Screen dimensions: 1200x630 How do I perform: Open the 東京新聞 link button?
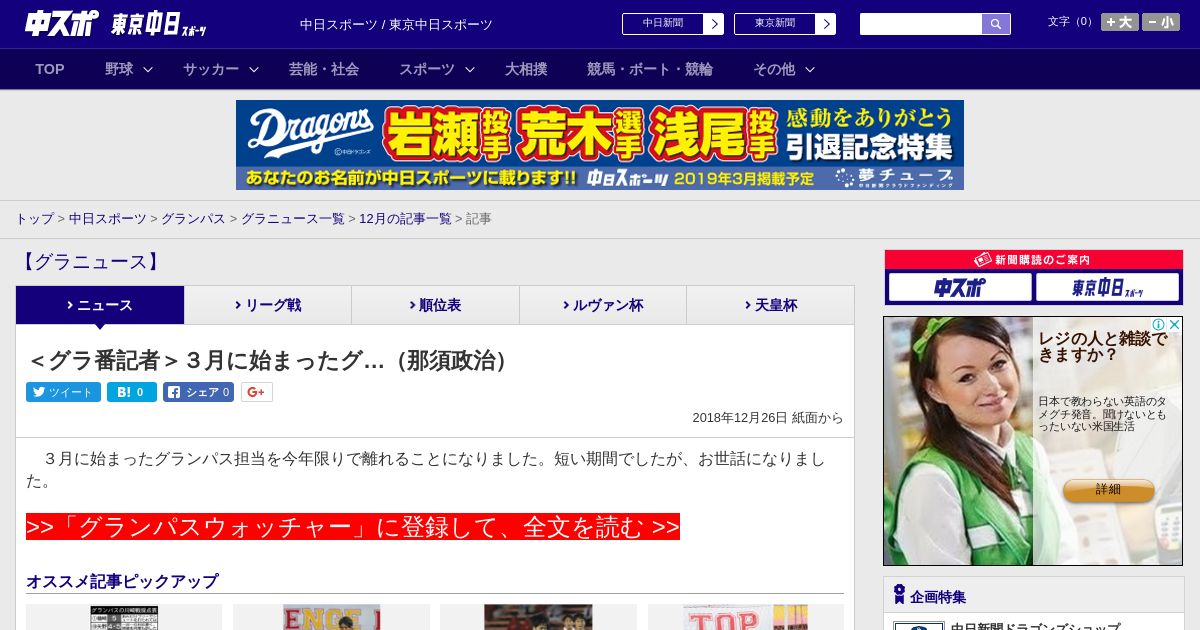coord(775,24)
